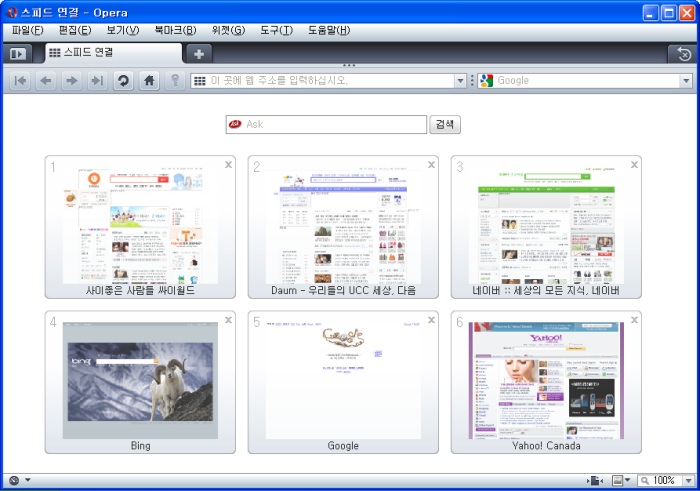
Task: Click the rewind navigation button
Action: [21, 81]
